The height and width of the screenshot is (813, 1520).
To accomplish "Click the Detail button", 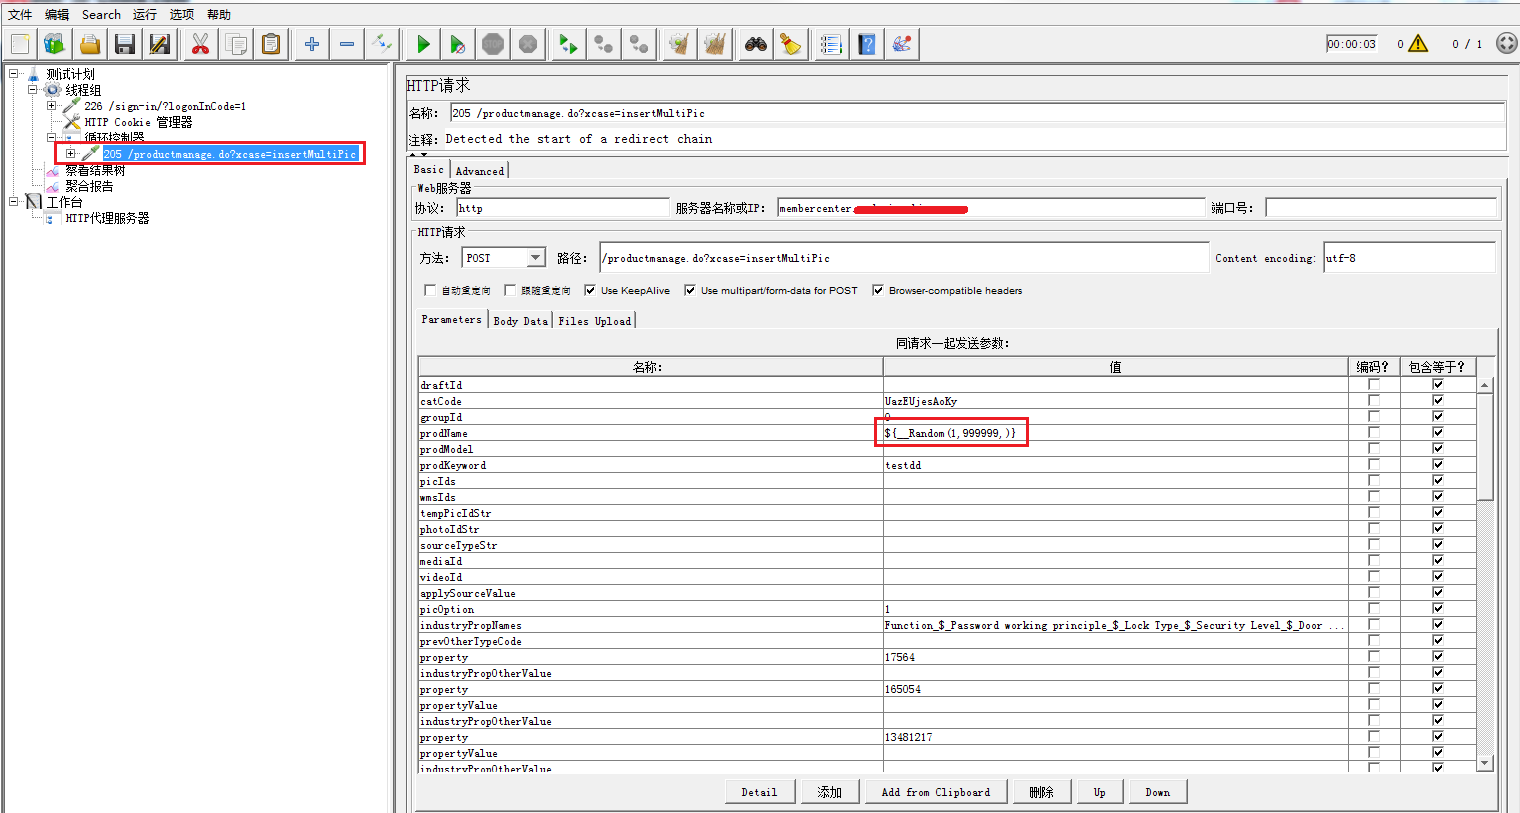I will 760,792.
